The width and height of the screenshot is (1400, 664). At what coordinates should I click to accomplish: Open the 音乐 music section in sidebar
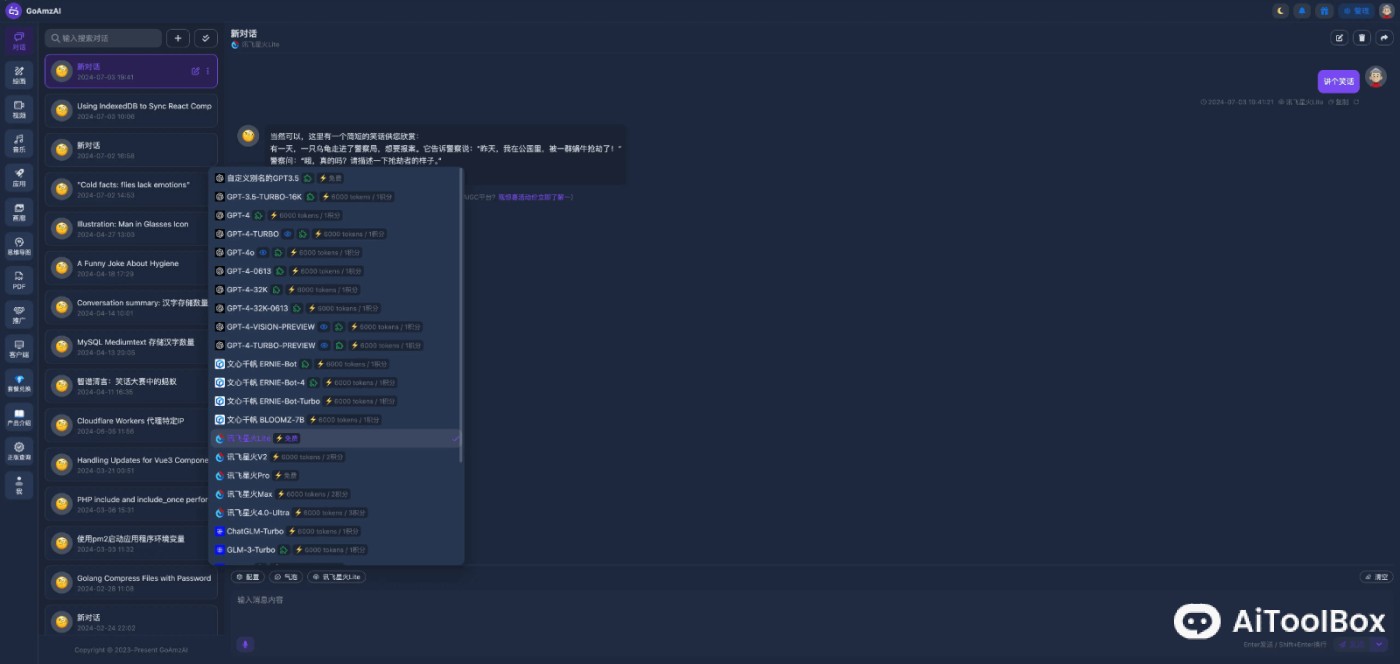pos(19,143)
